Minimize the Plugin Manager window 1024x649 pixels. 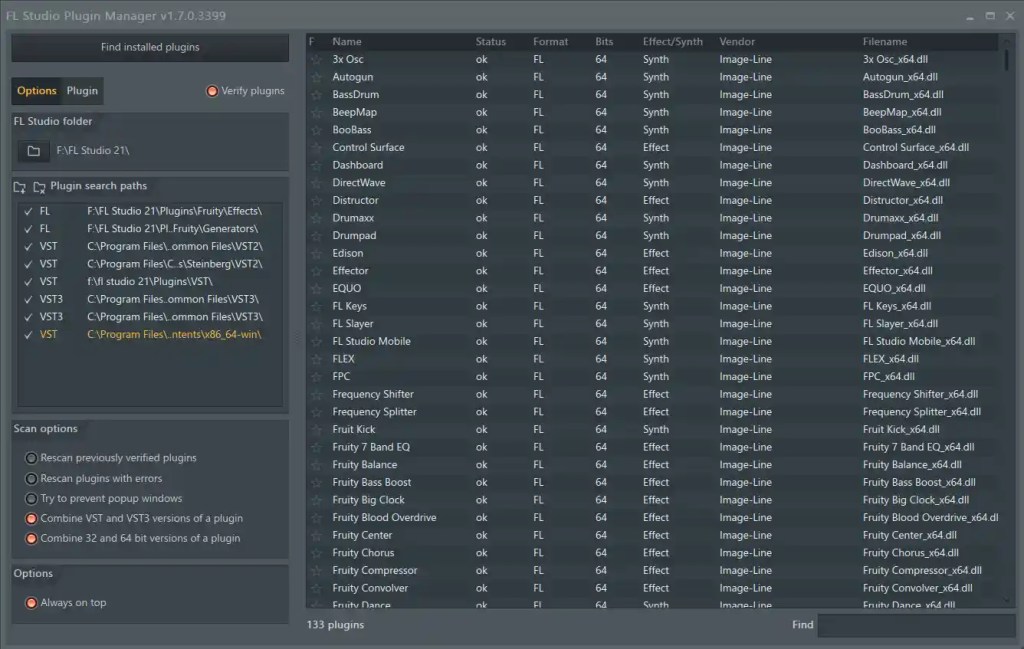tap(970, 17)
